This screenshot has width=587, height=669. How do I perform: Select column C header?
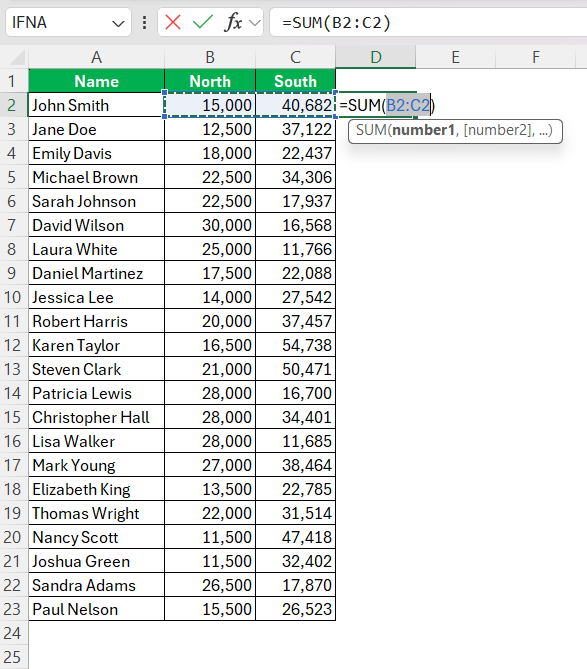coord(296,57)
